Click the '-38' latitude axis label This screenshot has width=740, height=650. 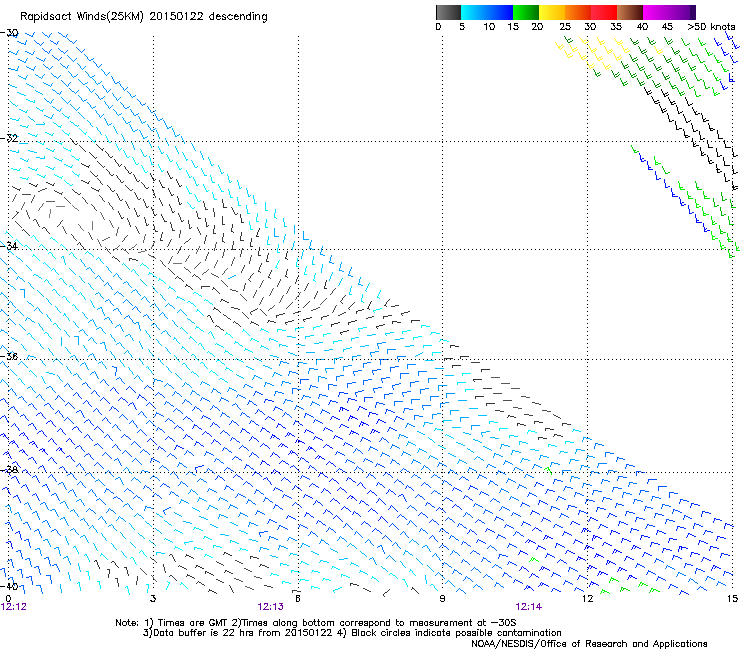coord(9,470)
